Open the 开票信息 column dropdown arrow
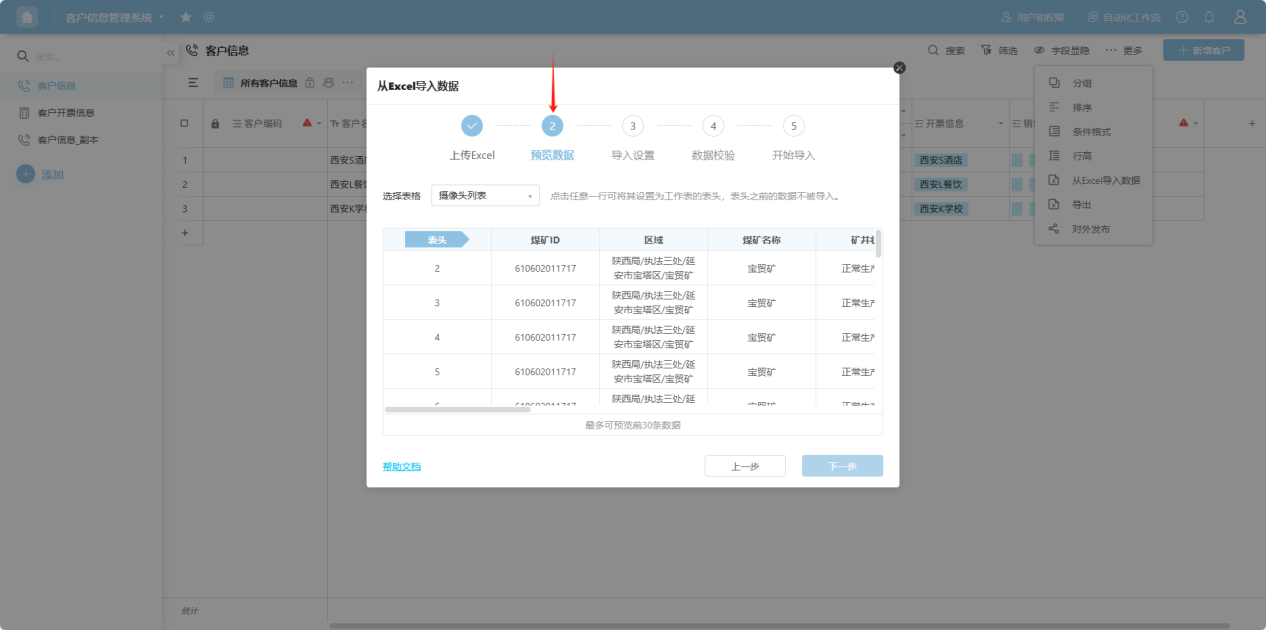This screenshot has height=630, width=1266. coord(1000,123)
